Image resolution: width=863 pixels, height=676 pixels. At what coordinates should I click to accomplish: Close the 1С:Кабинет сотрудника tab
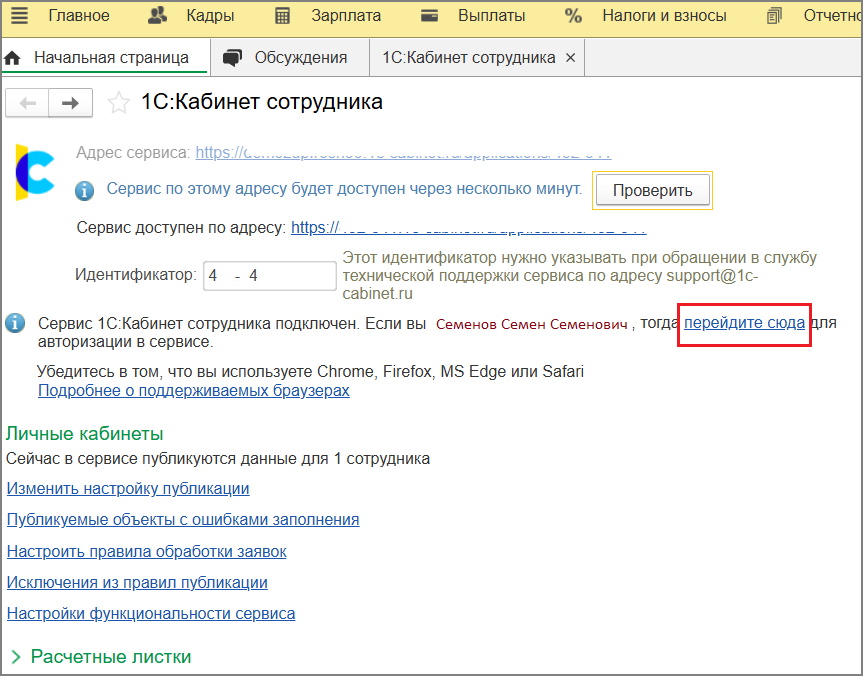point(571,57)
